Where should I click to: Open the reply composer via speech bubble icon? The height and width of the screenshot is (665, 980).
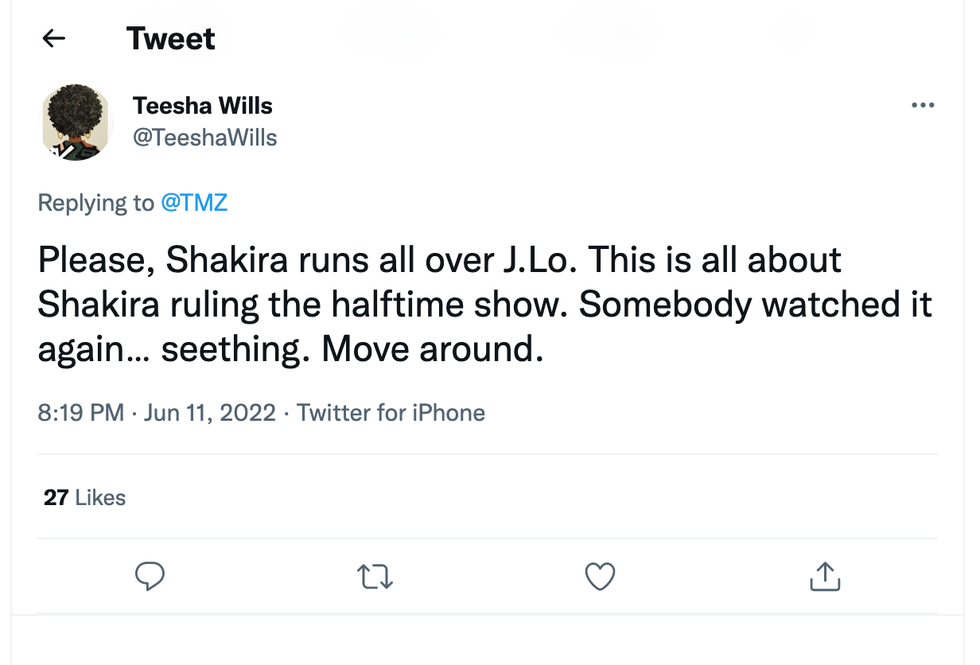[150, 577]
